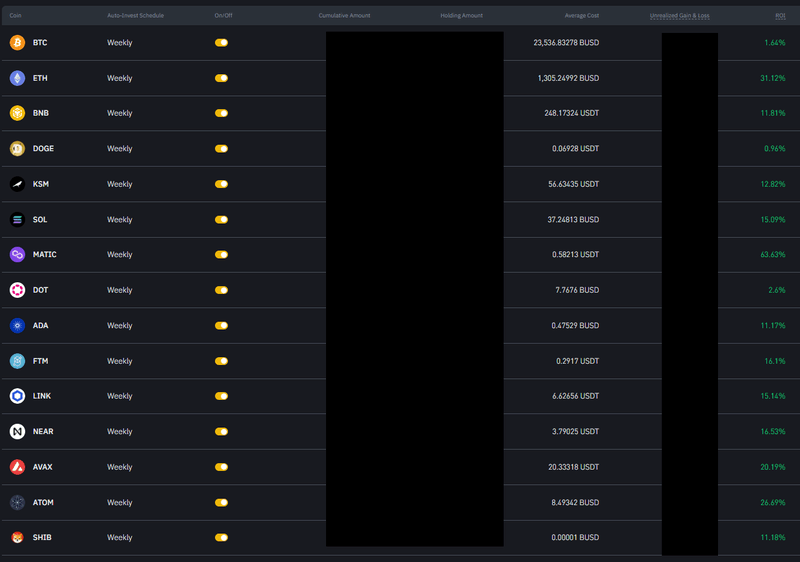Click the On/Off column header
800x562 pixels.
[x=223, y=15]
